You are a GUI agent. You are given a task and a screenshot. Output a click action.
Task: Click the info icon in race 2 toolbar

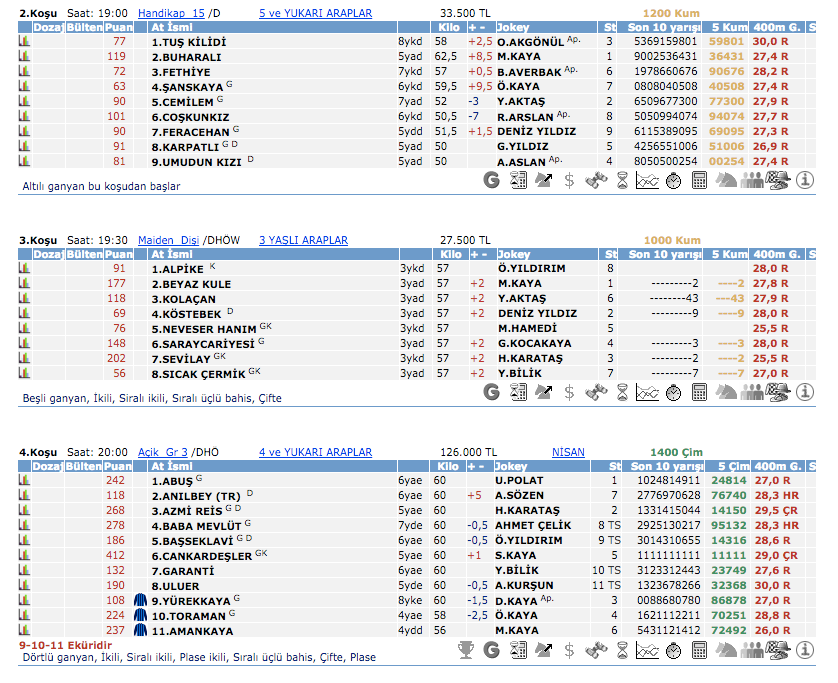(x=805, y=180)
